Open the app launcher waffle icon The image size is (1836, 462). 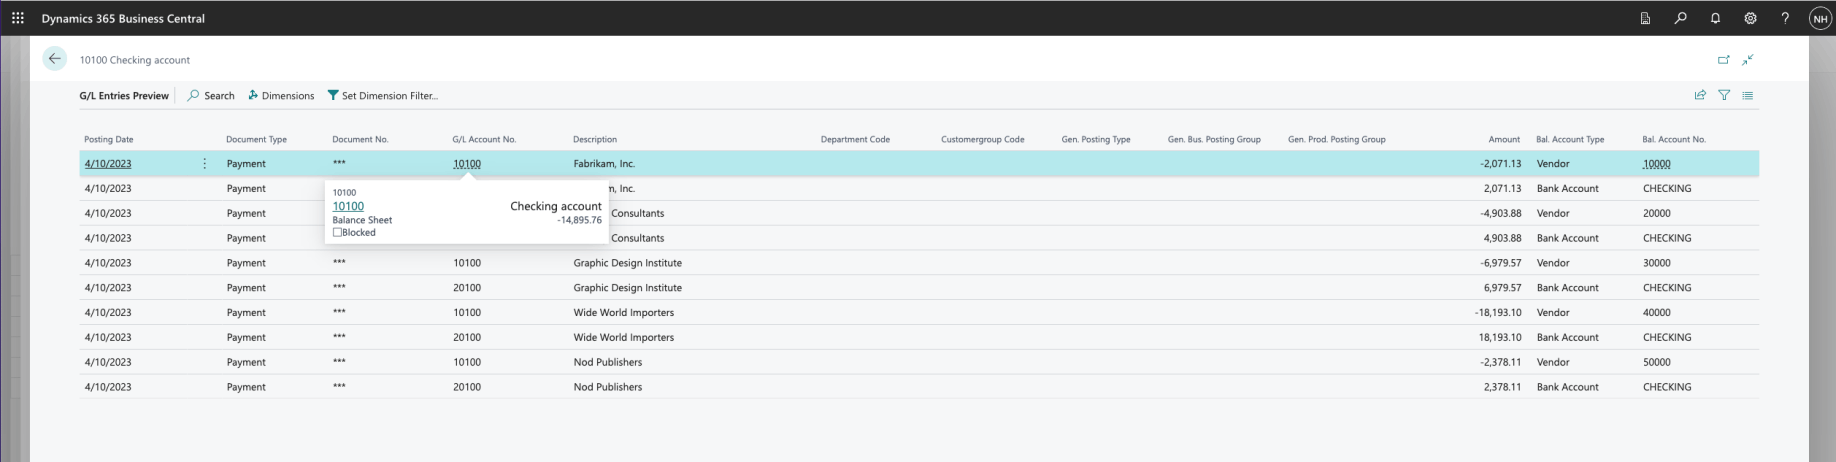17,18
